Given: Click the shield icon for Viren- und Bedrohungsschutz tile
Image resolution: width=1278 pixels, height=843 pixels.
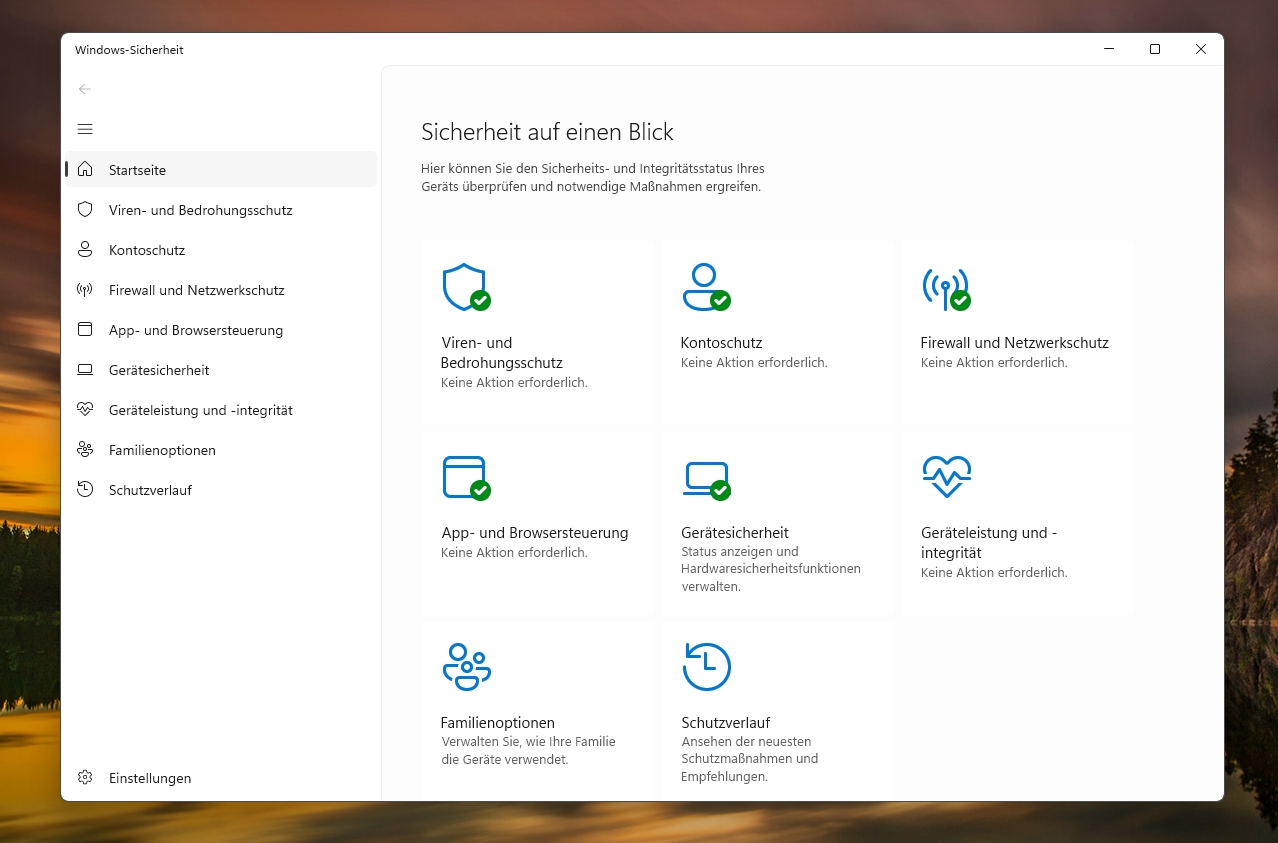Looking at the screenshot, I should point(465,288).
